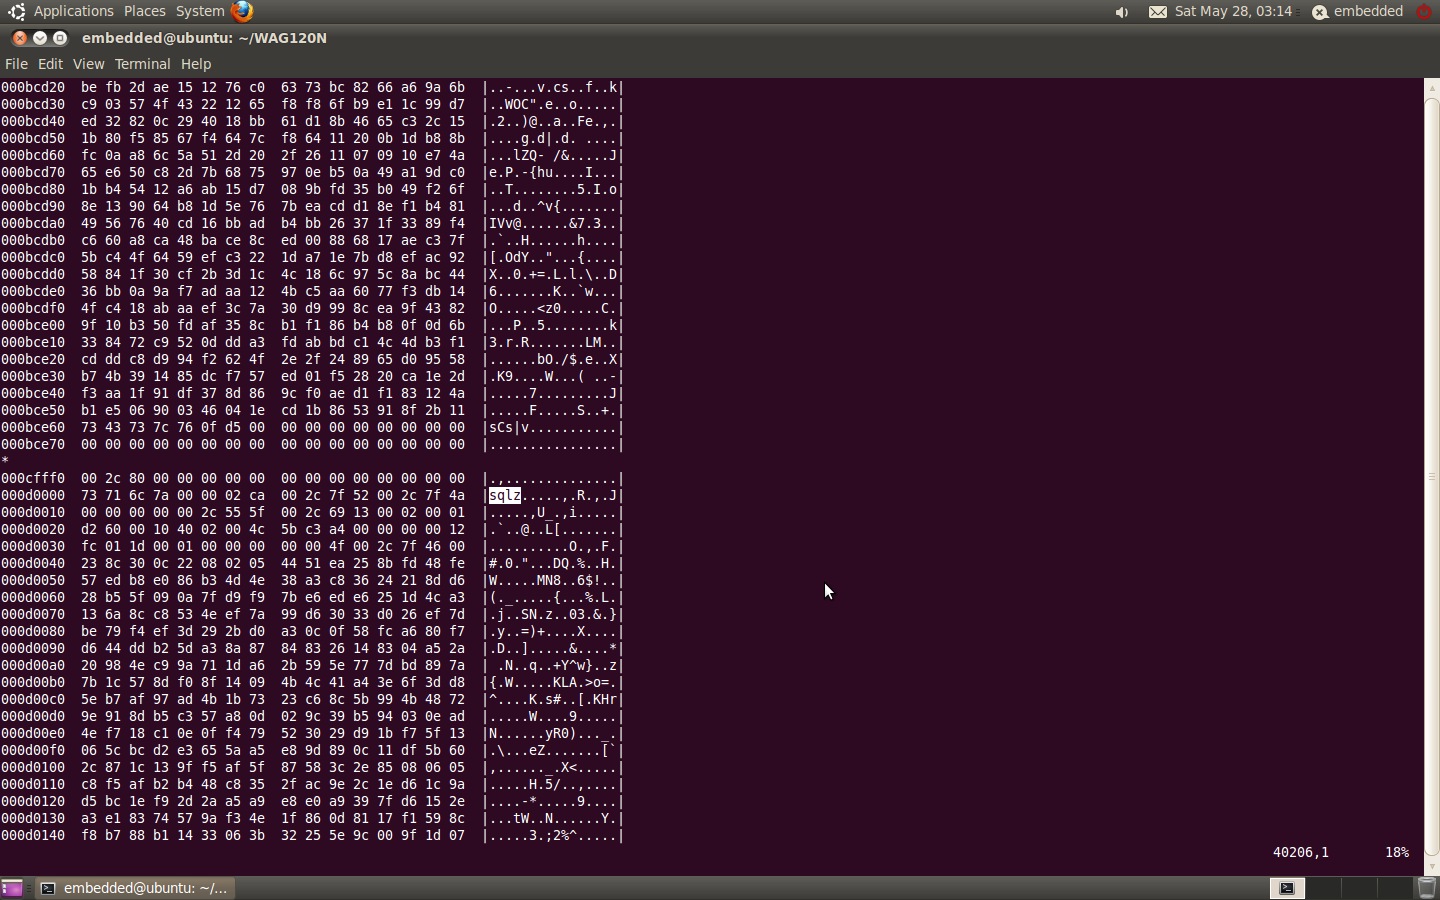Open the embedded user status menu
This screenshot has height=900, width=1440.
coord(1358,11)
